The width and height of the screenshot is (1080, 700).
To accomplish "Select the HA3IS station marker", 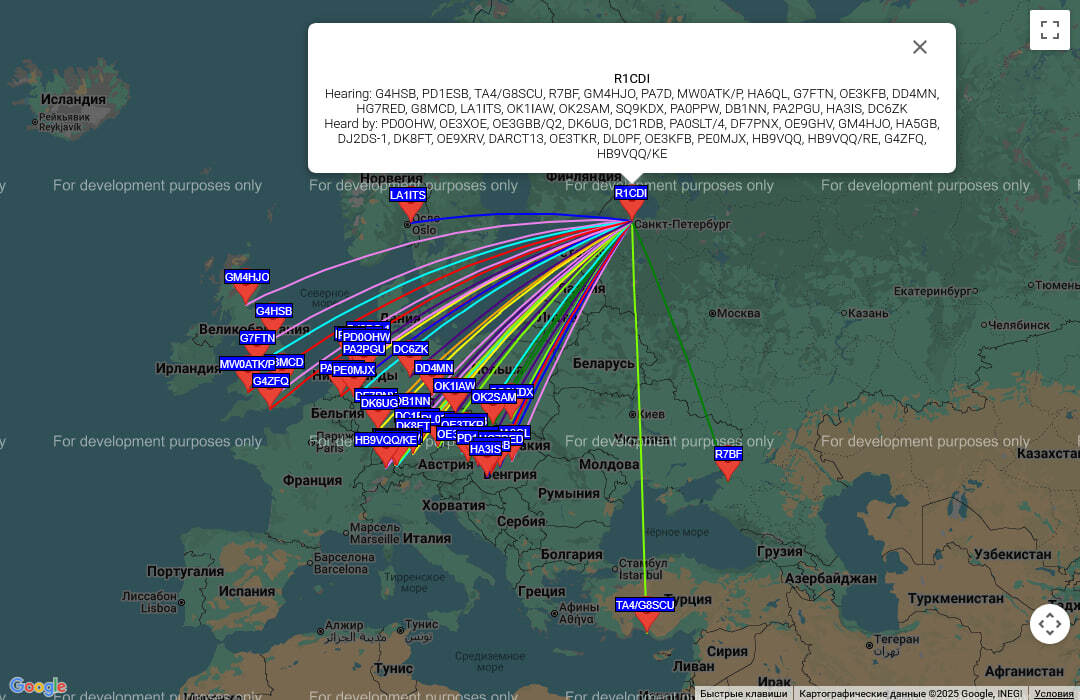I will point(486,466).
